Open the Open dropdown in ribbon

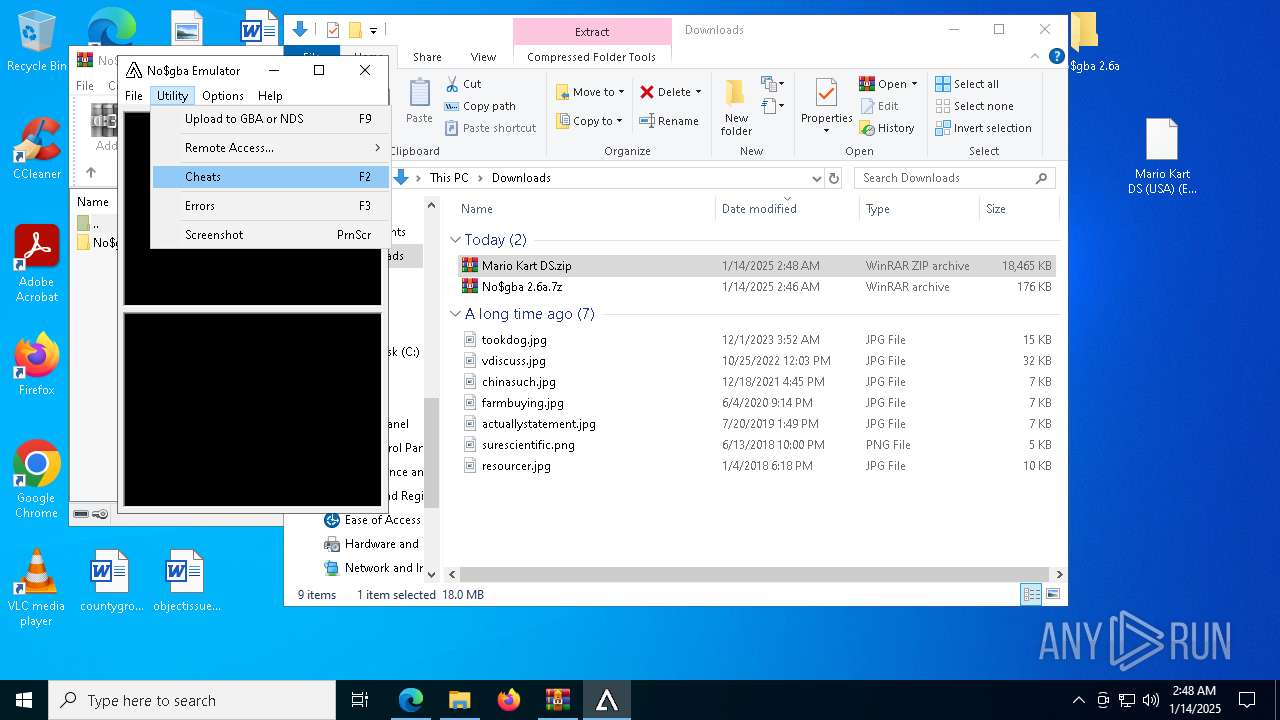pos(888,84)
